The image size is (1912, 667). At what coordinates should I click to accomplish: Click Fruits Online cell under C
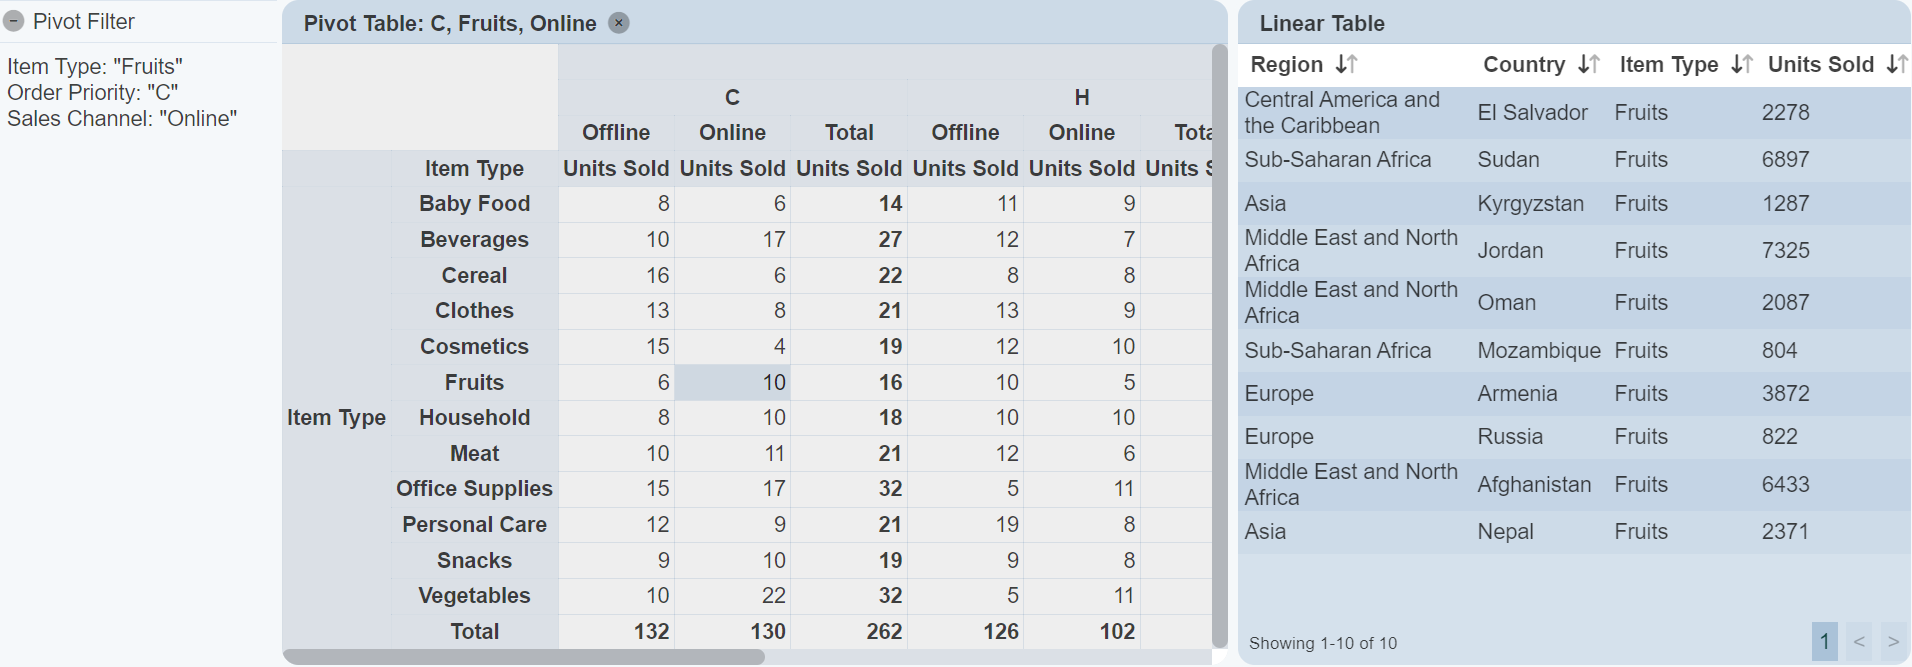(x=733, y=383)
